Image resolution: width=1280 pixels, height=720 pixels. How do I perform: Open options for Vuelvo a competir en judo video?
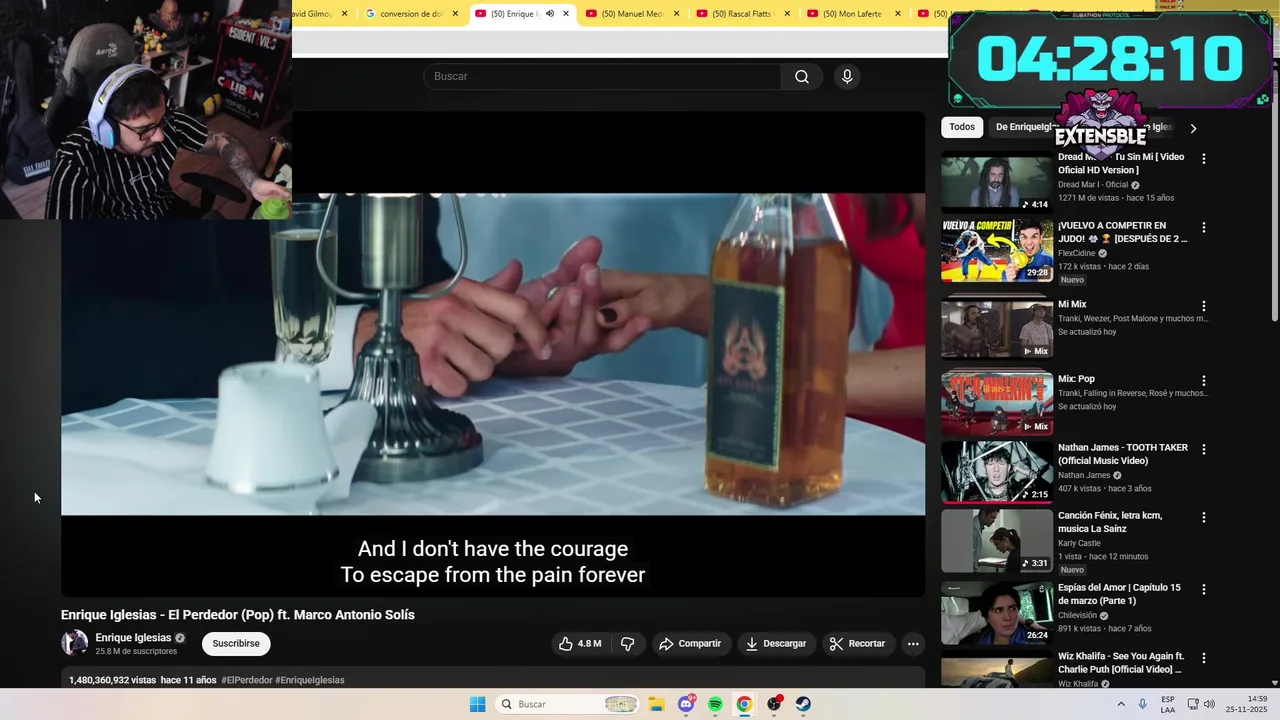[1204, 228]
